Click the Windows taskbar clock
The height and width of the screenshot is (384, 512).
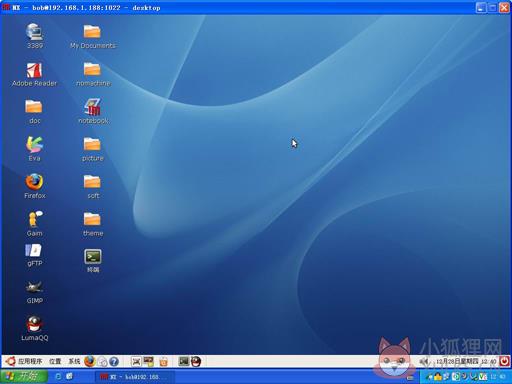tap(498, 377)
